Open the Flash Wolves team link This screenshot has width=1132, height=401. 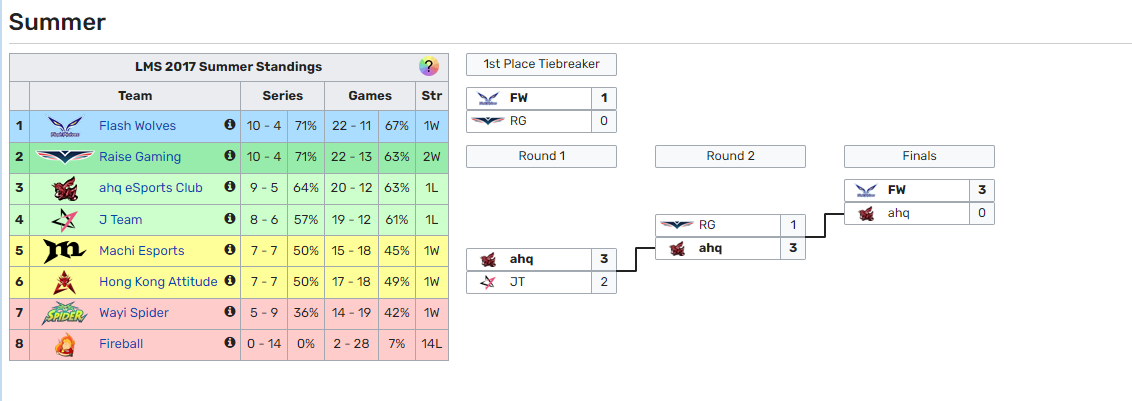(137, 126)
